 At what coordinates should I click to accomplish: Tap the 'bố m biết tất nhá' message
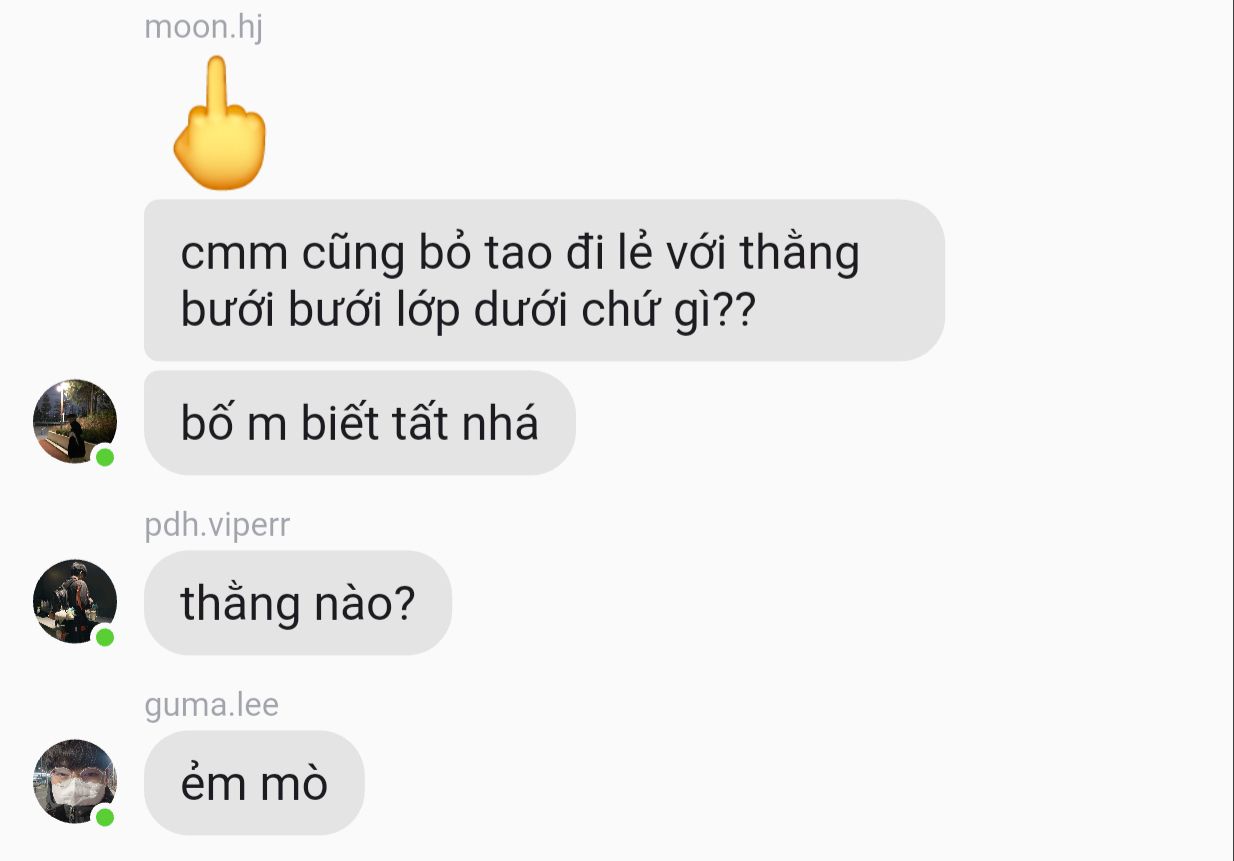360,423
